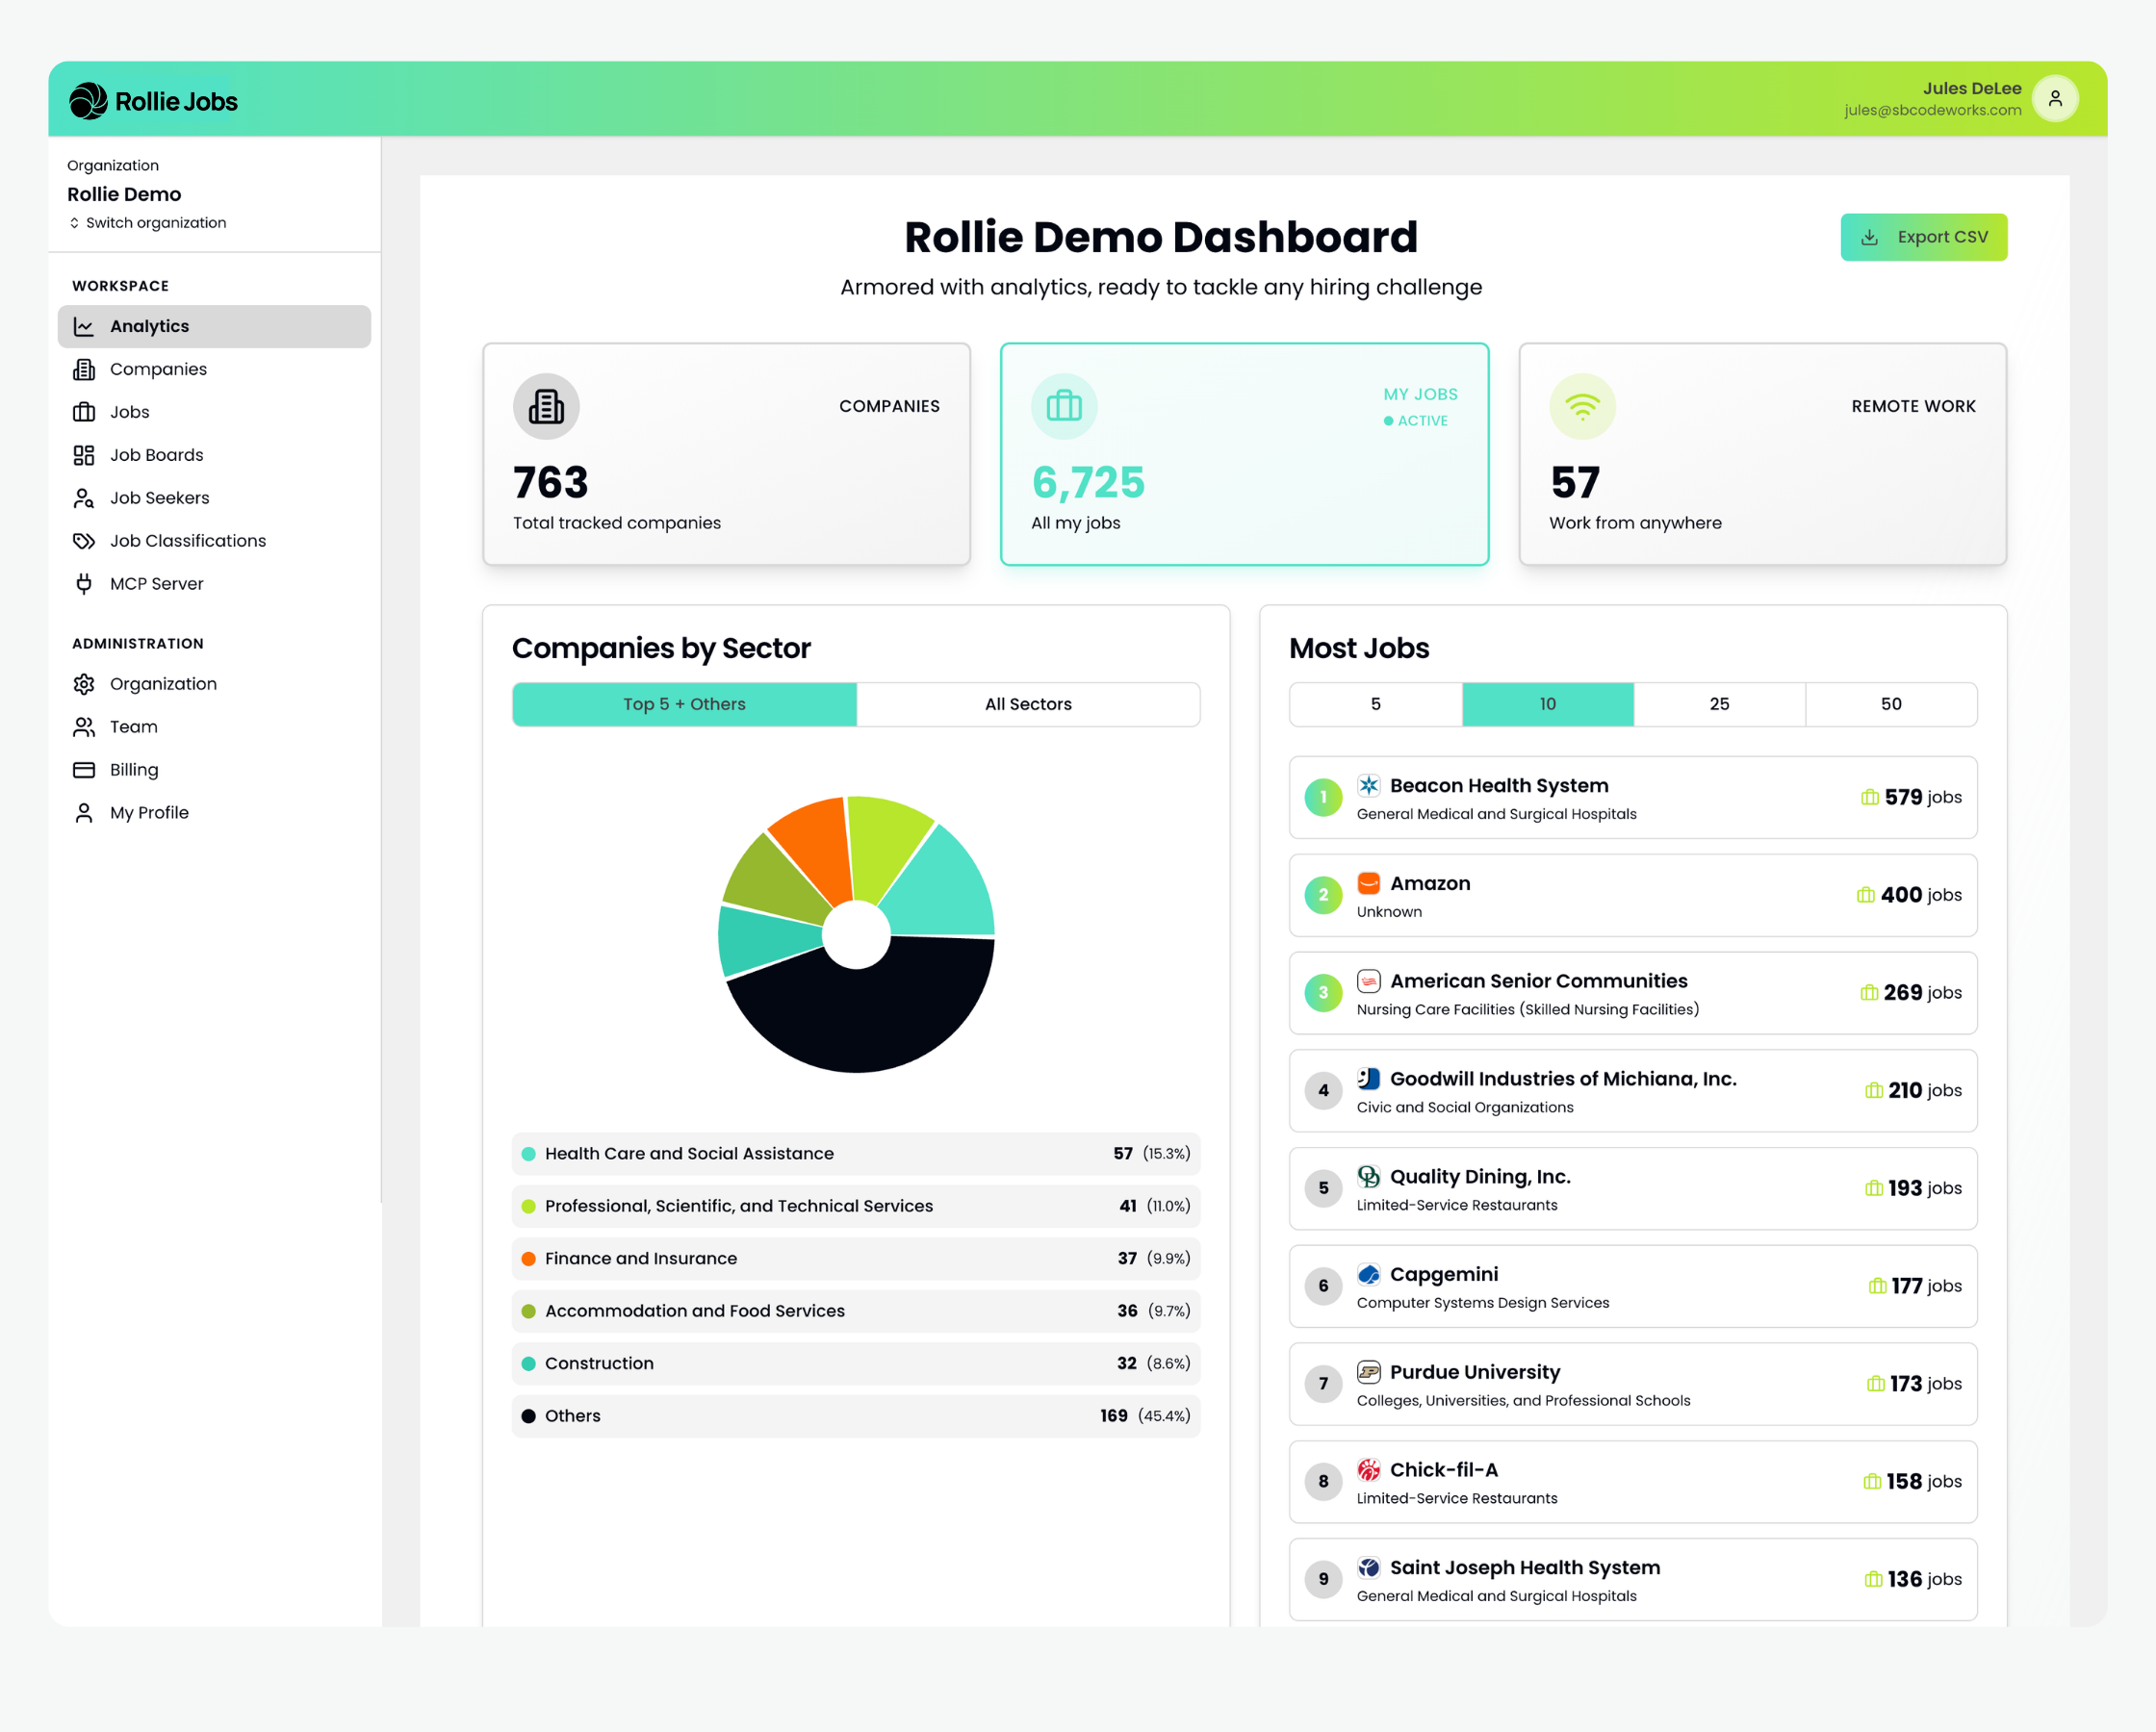Switch to All Sectors view
2156x1732 pixels.
[x=1028, y=705]
